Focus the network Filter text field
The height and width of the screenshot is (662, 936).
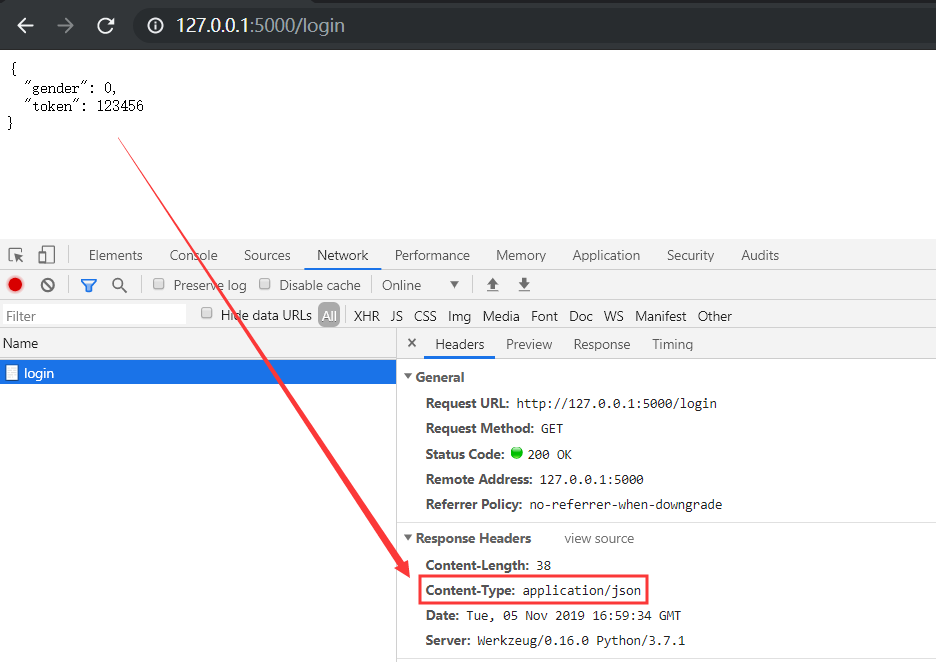[x=94, y=315]
